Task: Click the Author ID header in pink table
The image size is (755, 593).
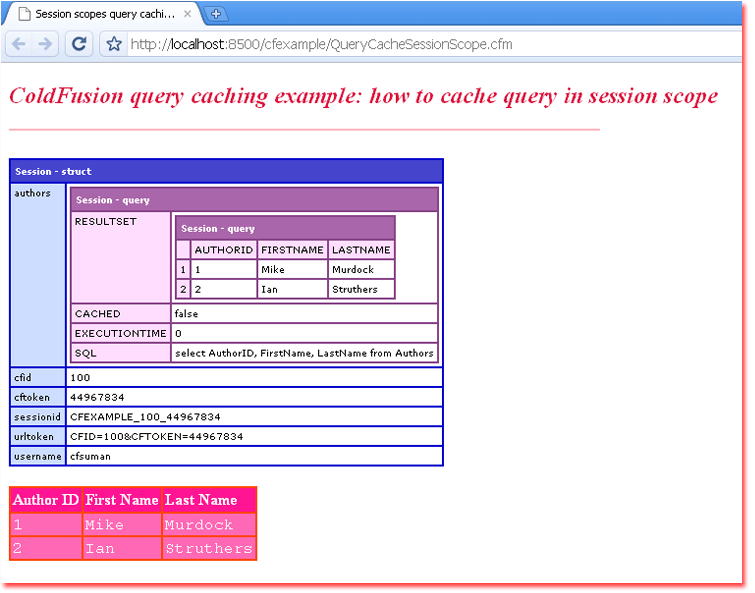Action: pyautogui.click(x=46, y=500)
